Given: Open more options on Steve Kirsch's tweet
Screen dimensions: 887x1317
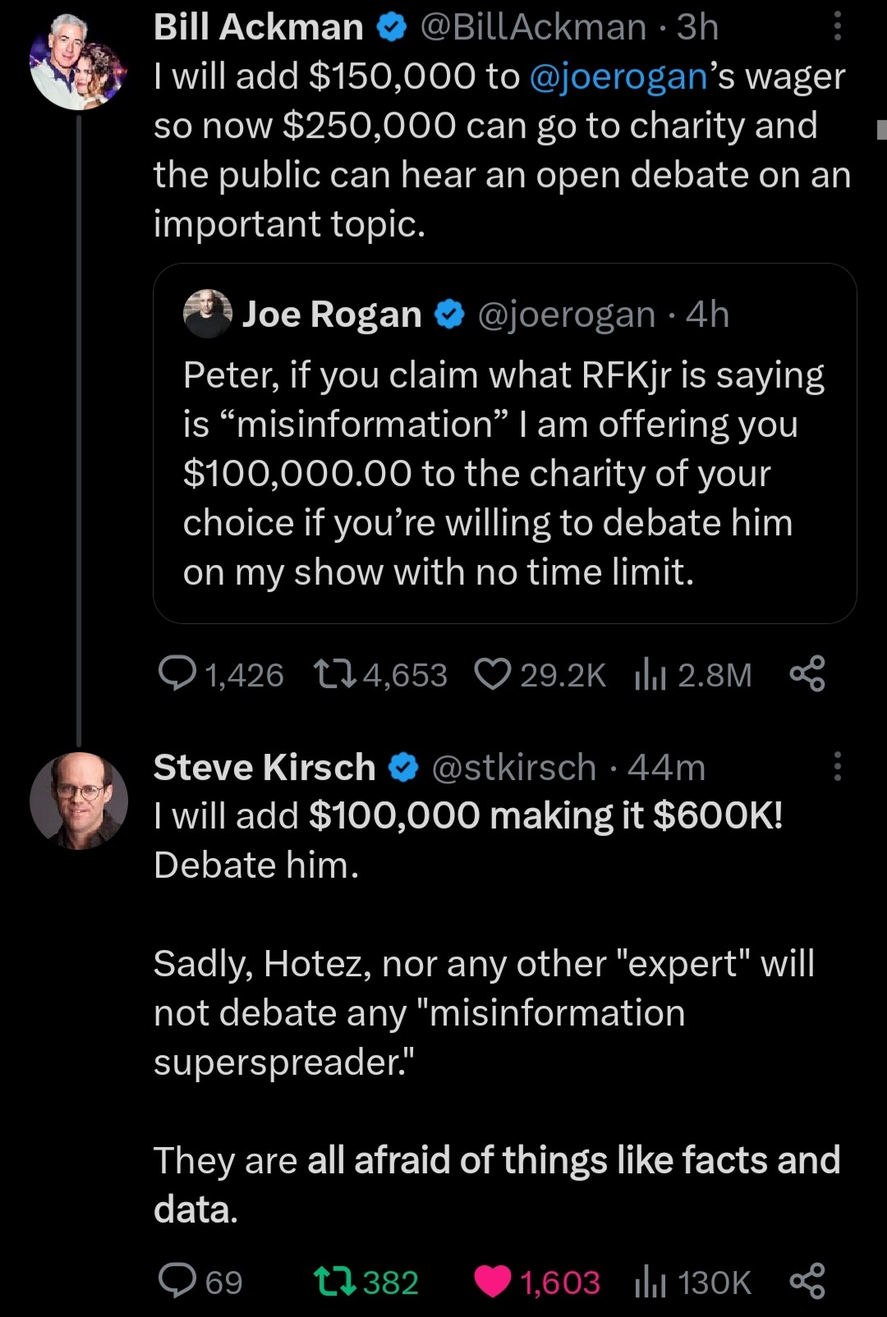Looking at the screenshot, I should coord(837,768).
